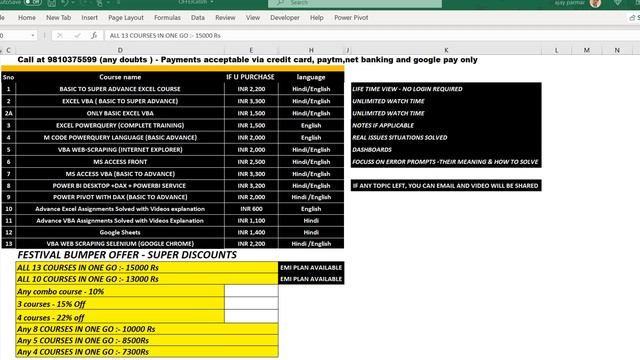Select '3 courses - 15% Off' cell
The image size is (640, 360).
[120, 304]
